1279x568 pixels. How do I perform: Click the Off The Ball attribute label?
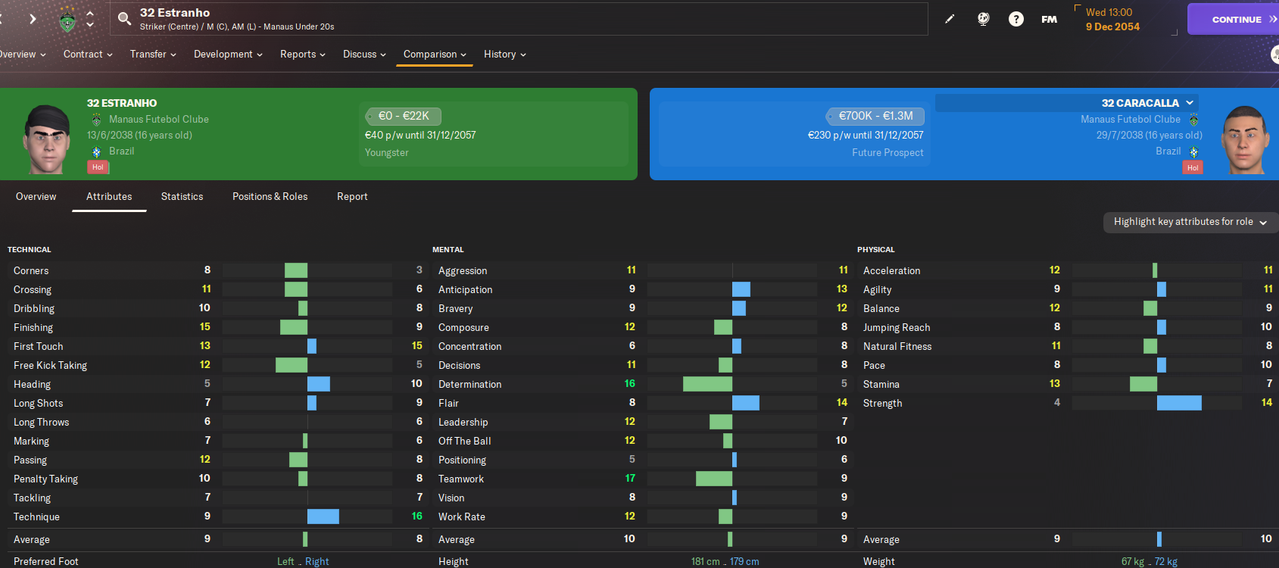[465, 441]
